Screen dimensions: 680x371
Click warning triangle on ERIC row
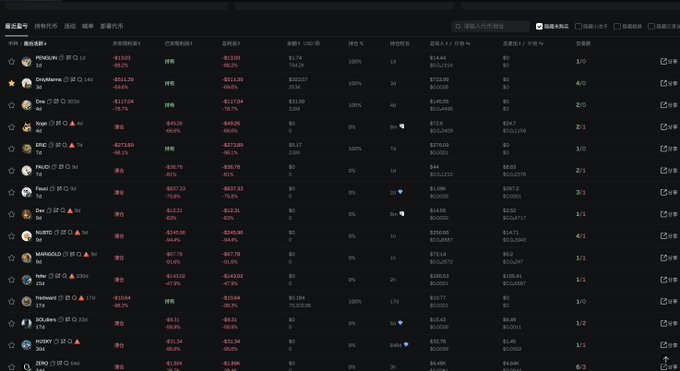click(x=72, y=145)
